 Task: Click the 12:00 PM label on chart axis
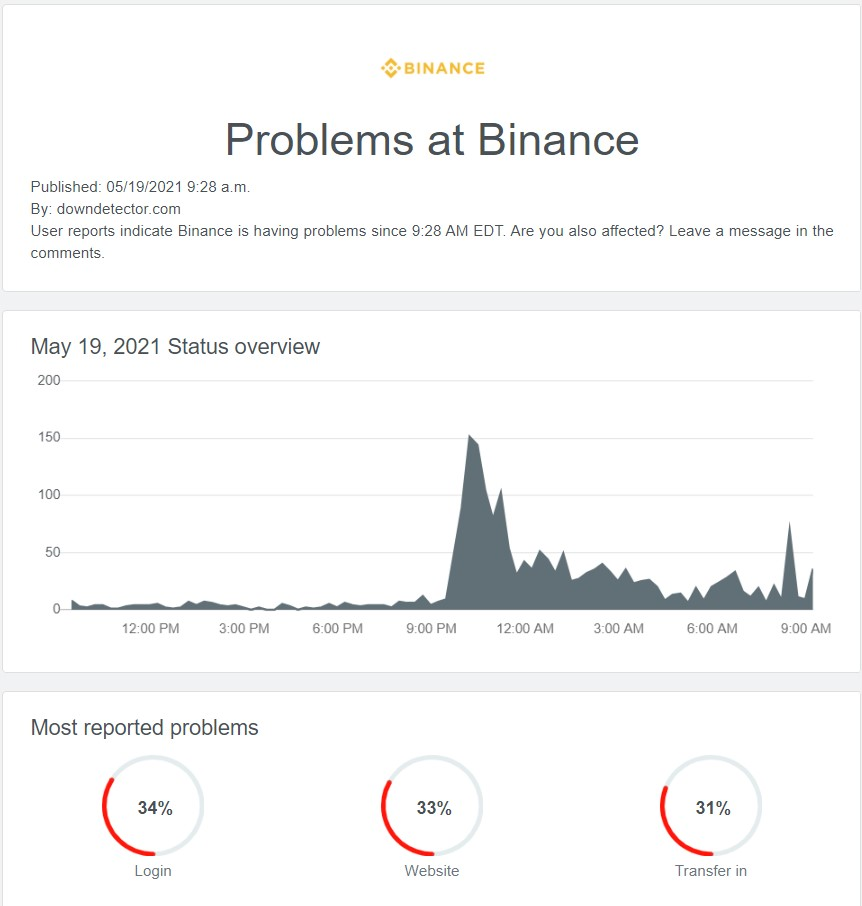[x=151, y=629]
